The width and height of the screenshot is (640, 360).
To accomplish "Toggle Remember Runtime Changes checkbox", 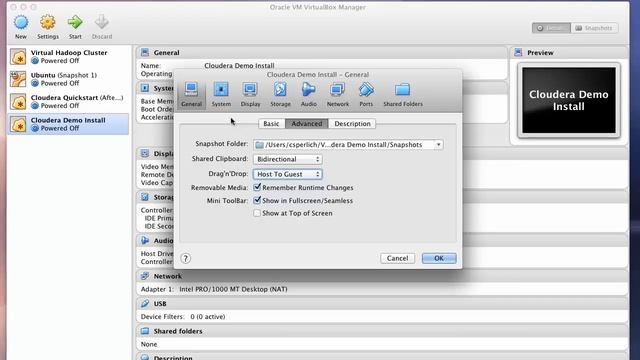I will pyautogui.click(x=257, y=187).
